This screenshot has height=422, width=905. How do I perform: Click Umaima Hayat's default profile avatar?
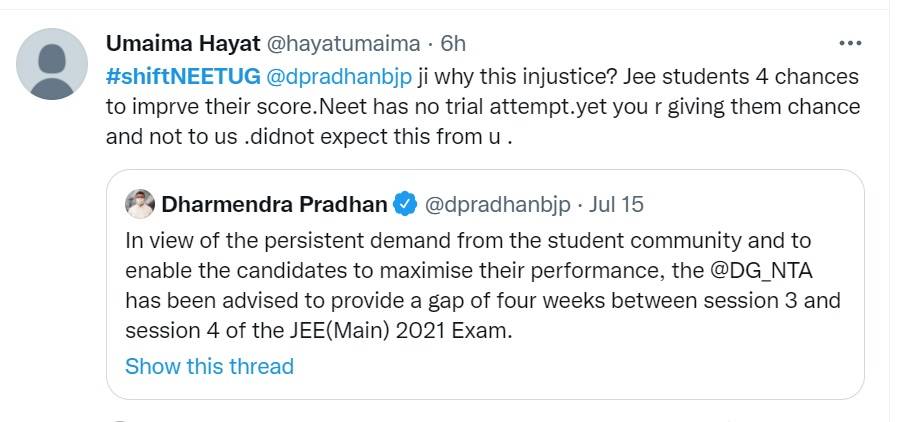coord(54,63)
